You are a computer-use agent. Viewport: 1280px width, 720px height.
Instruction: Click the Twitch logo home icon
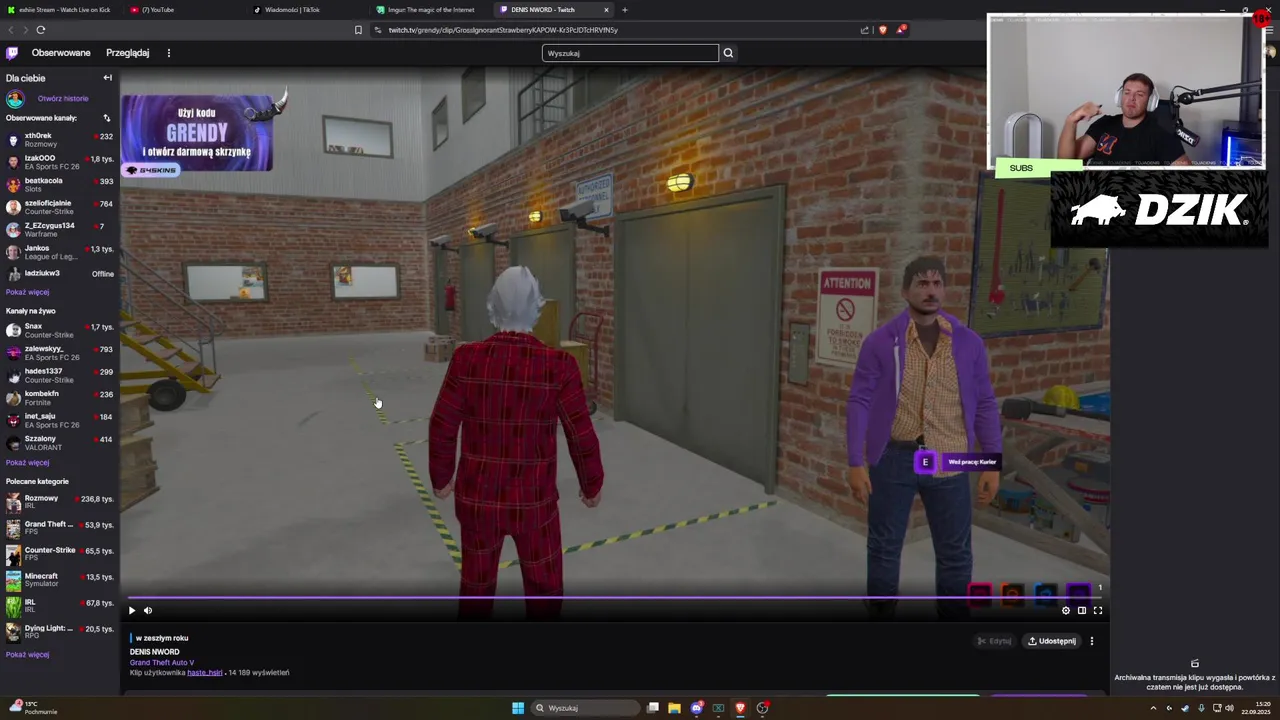12,53
